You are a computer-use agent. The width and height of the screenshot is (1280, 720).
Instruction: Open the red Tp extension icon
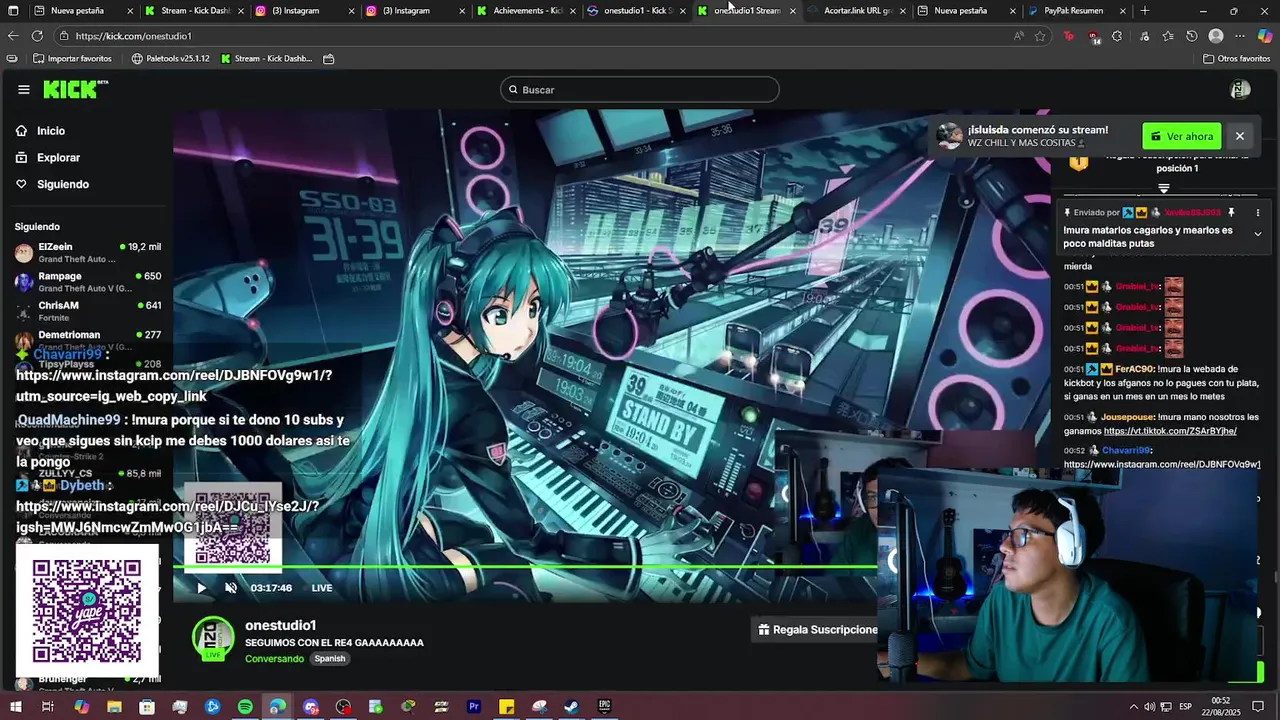point(1069,36)
